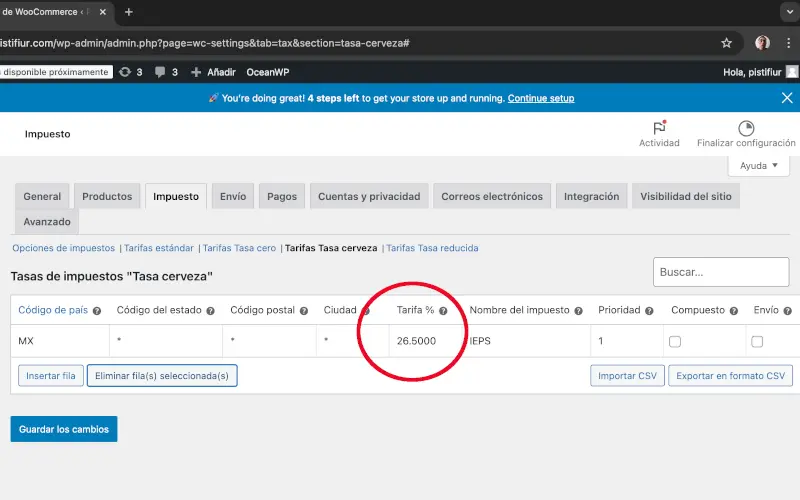Open Finalizar configuración progress icon

(746, 134)
